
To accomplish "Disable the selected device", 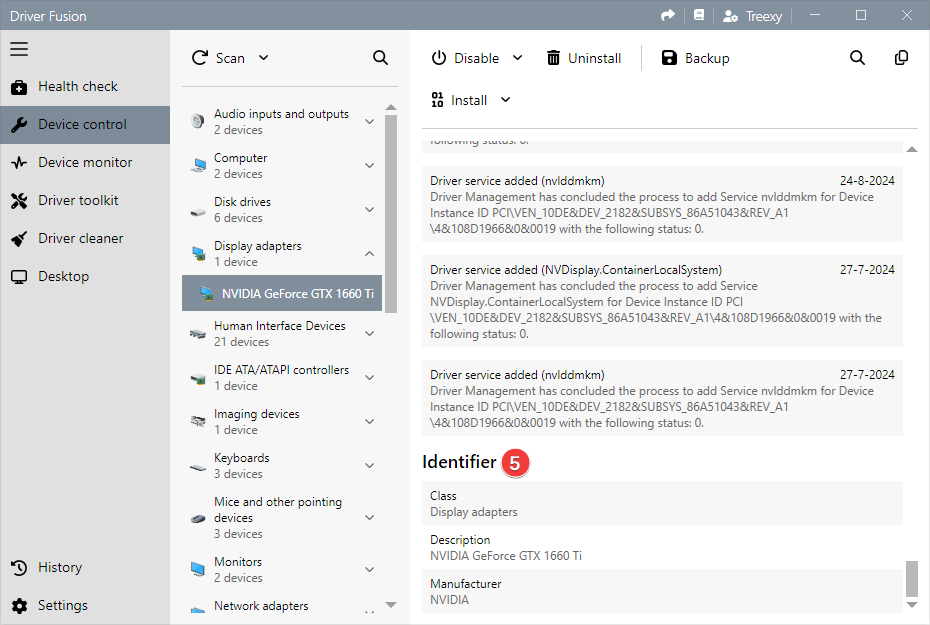I will 466,58.
